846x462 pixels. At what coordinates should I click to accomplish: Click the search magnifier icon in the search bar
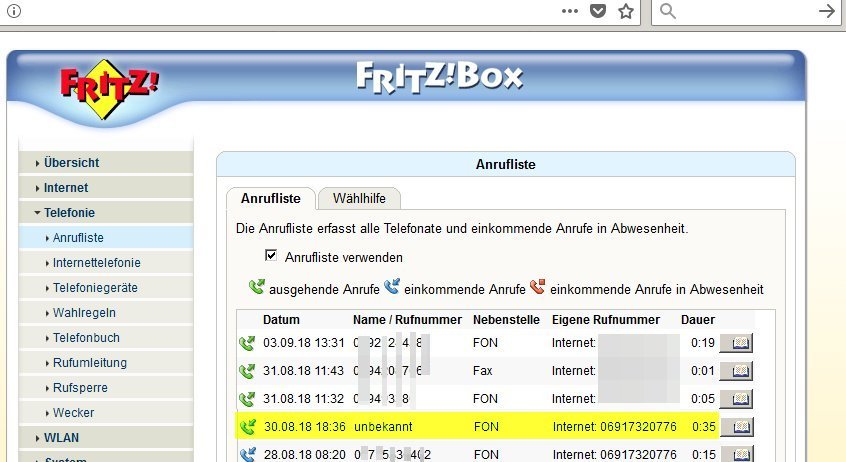[667, 11]
